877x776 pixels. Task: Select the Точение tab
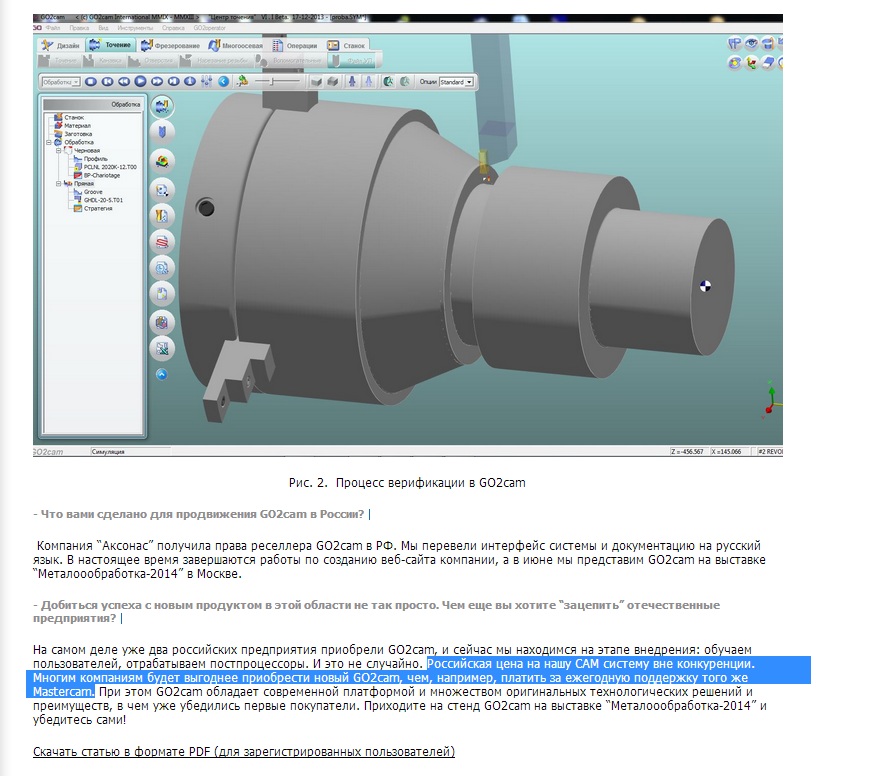(x=110, y=45)
